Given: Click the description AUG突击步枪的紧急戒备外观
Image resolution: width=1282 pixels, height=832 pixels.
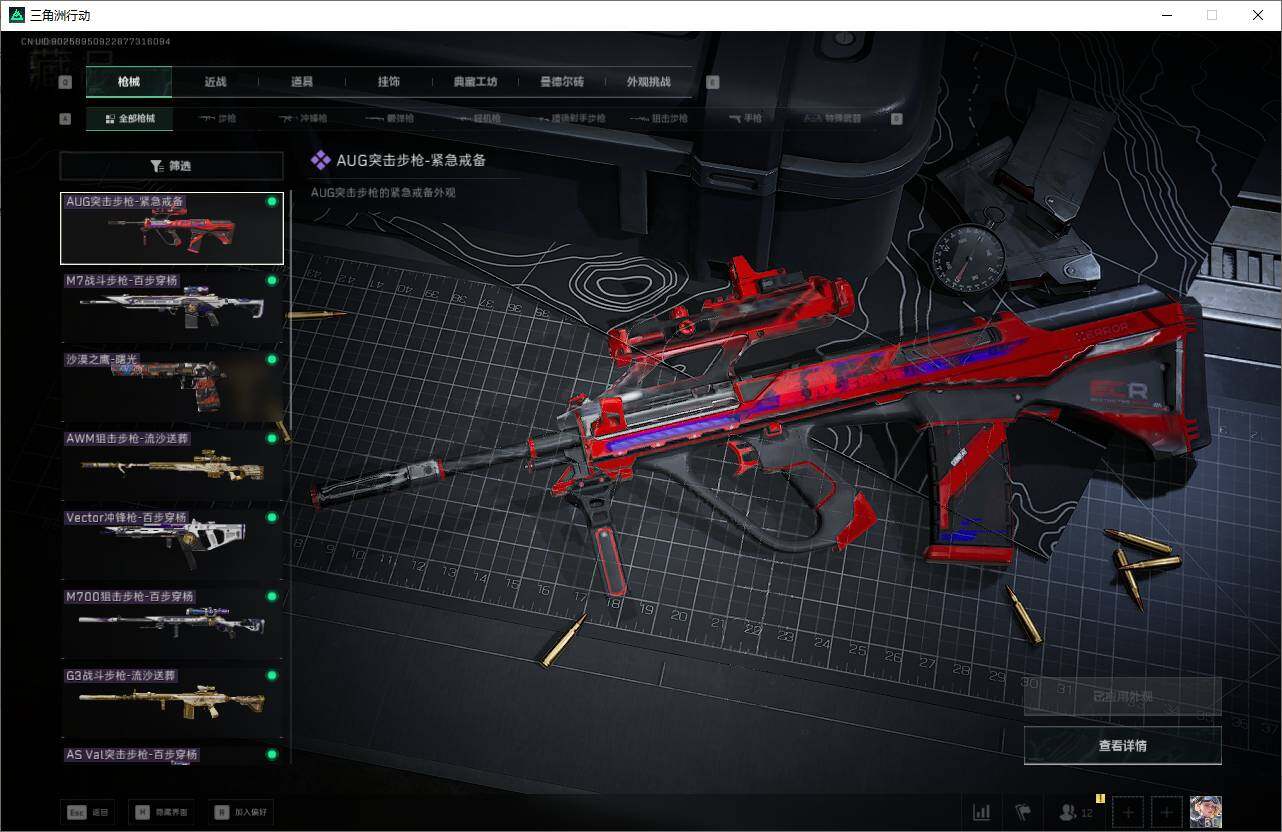Looking at the screenshot, I should point(383,193).
